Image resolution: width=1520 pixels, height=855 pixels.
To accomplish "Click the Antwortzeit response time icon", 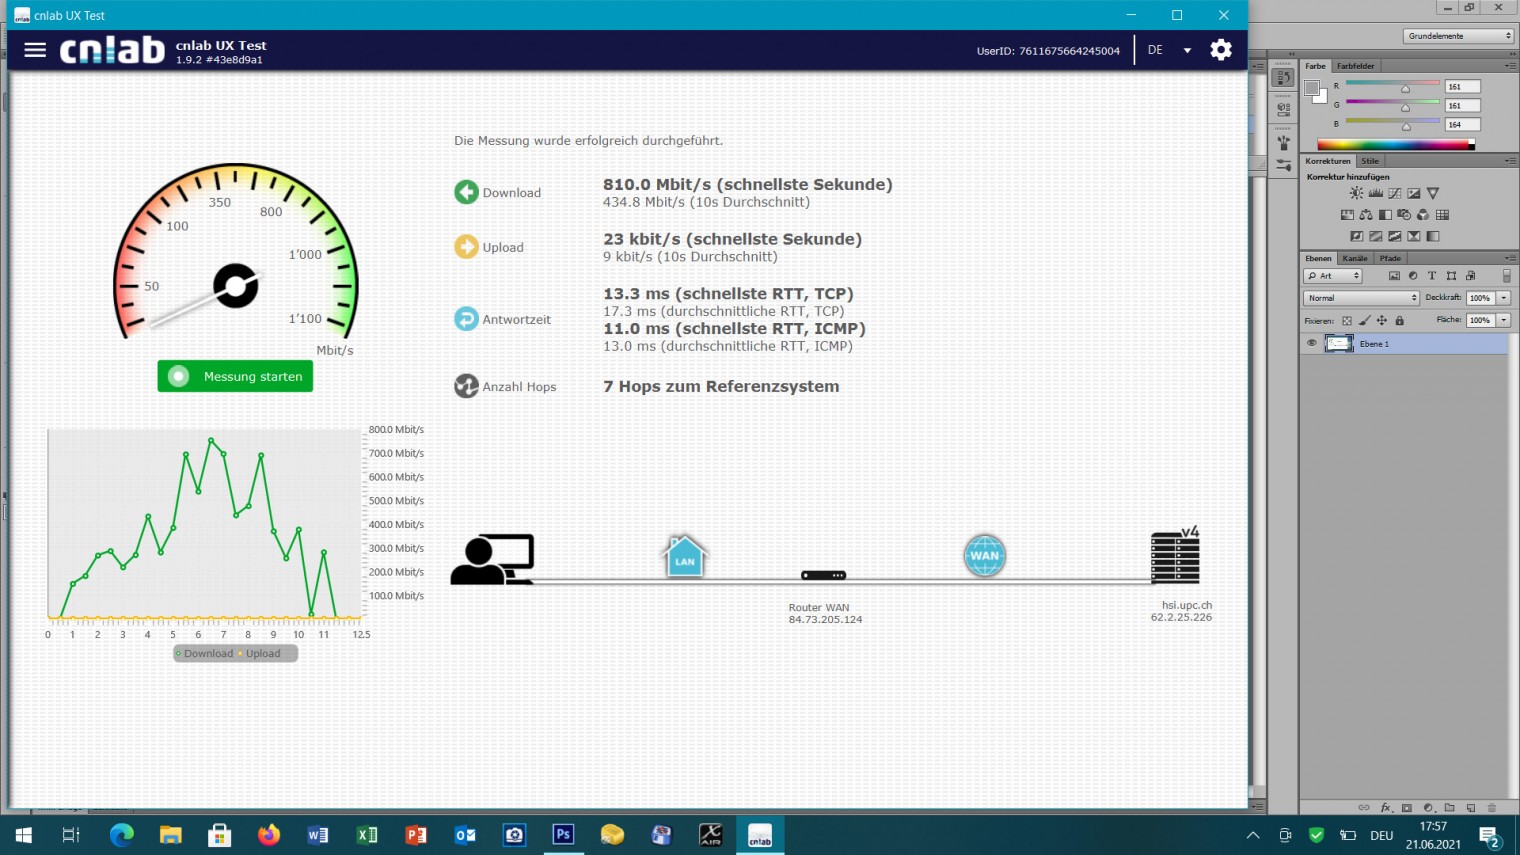I will pos(466,319).
